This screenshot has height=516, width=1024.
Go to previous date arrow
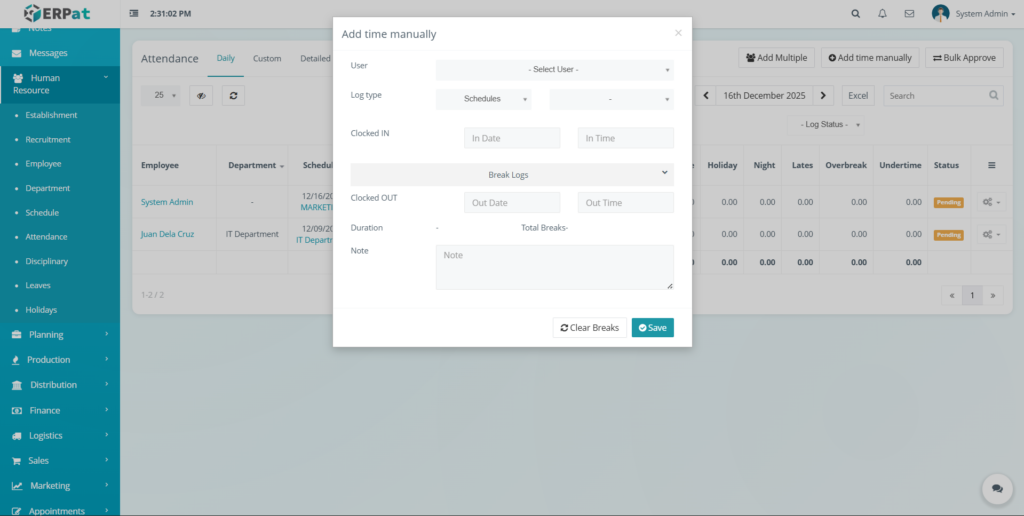706,95
